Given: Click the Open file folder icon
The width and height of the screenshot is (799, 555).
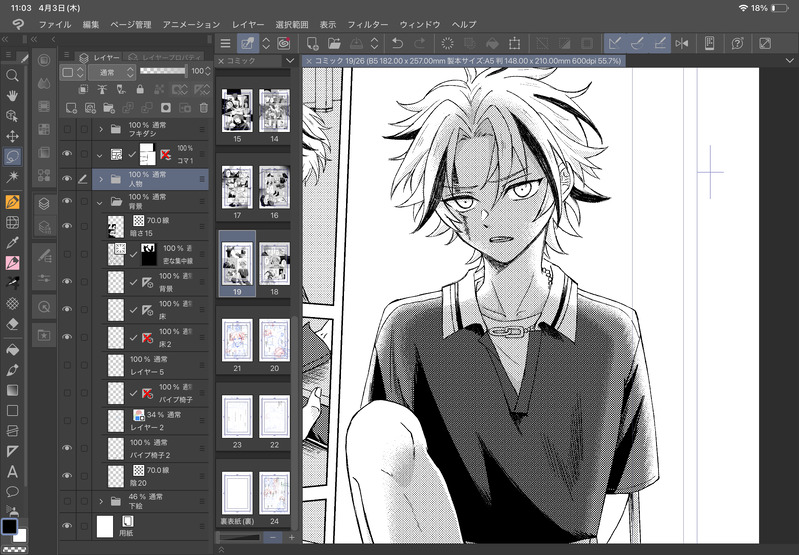Looking at the screenshot, I should click(334, 43).
